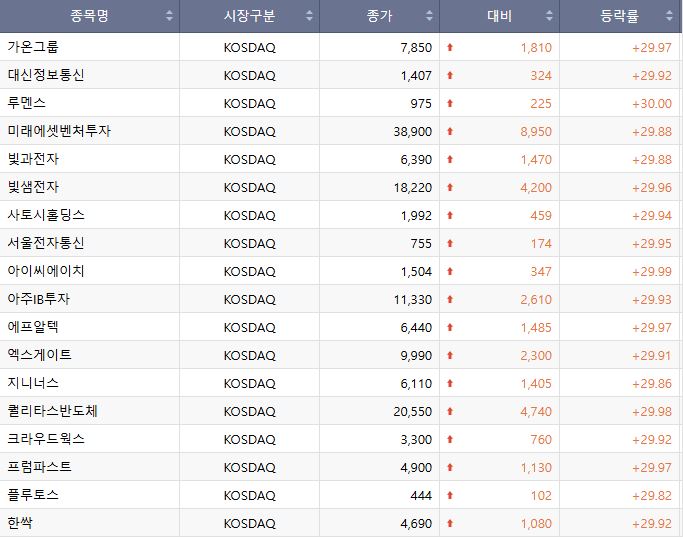
Task: Select stock name 아이씨에이치
Action: pos(46,271)
